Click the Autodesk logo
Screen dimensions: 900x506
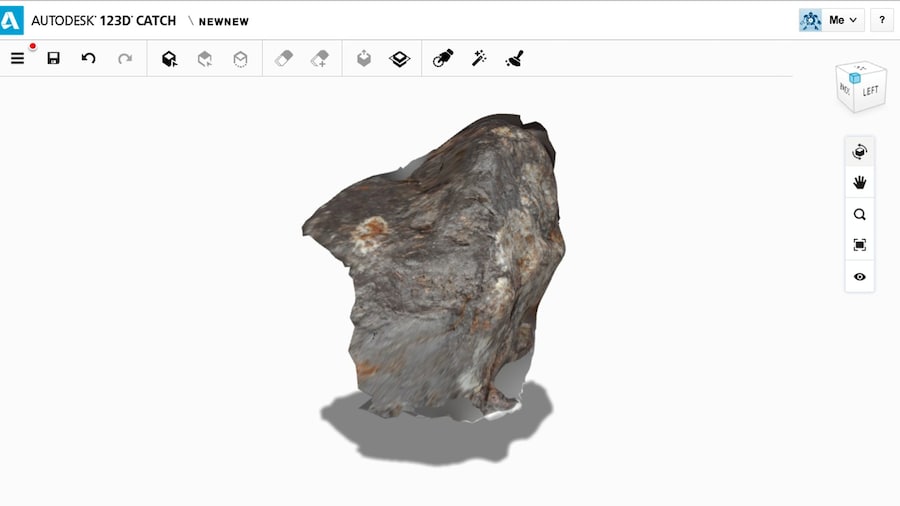pyautogui.click(x=11, y=21)
